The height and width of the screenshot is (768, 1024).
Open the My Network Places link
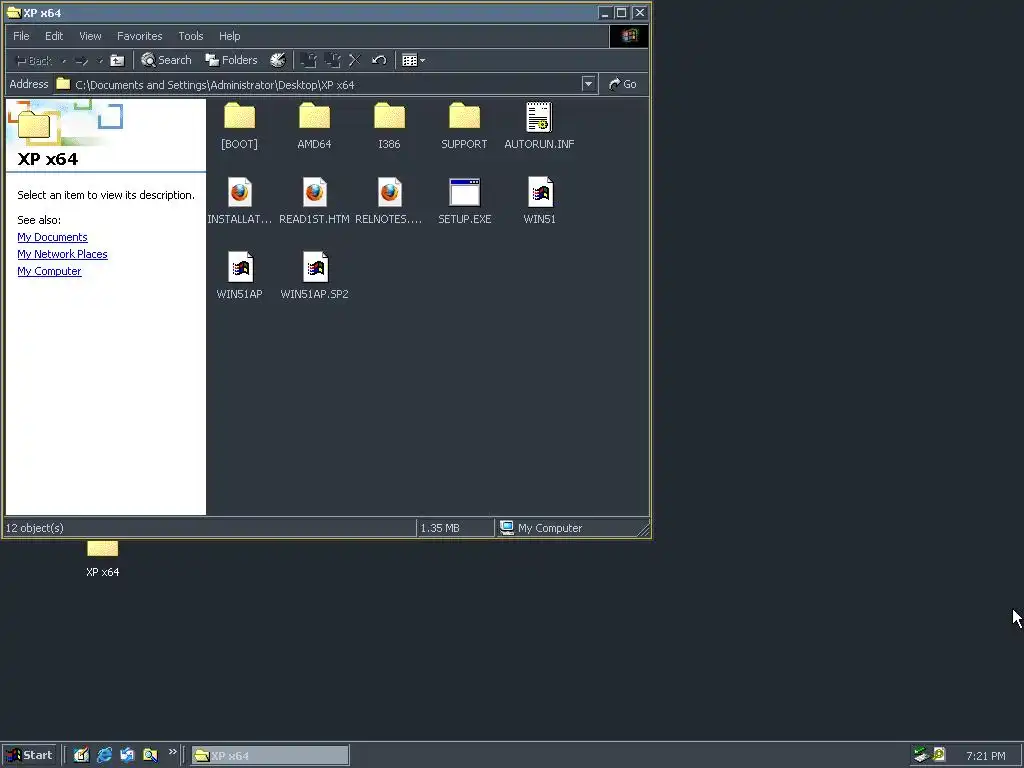click(62, 254)
